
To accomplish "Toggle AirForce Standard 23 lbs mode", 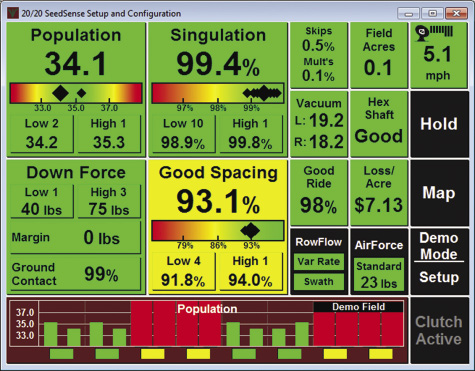I will point(379,274).
